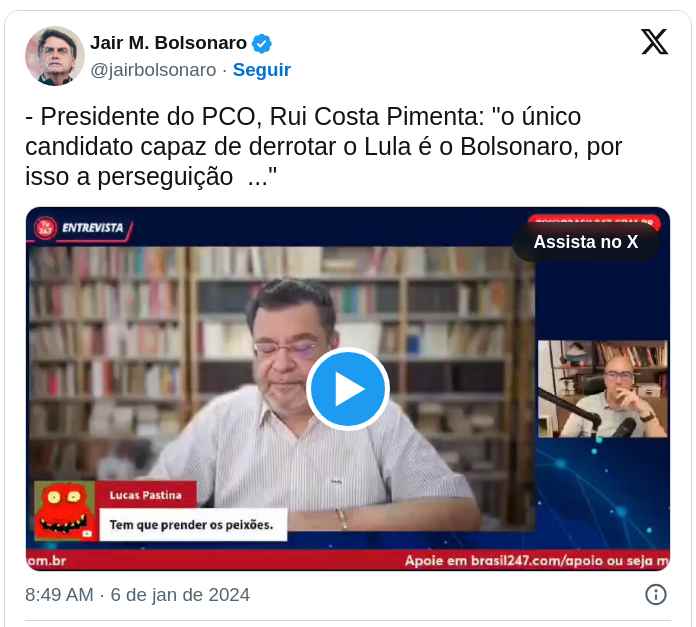Click the interviewer webcam inset
This screenshot has width=696, height=627.
coord(602,389)
